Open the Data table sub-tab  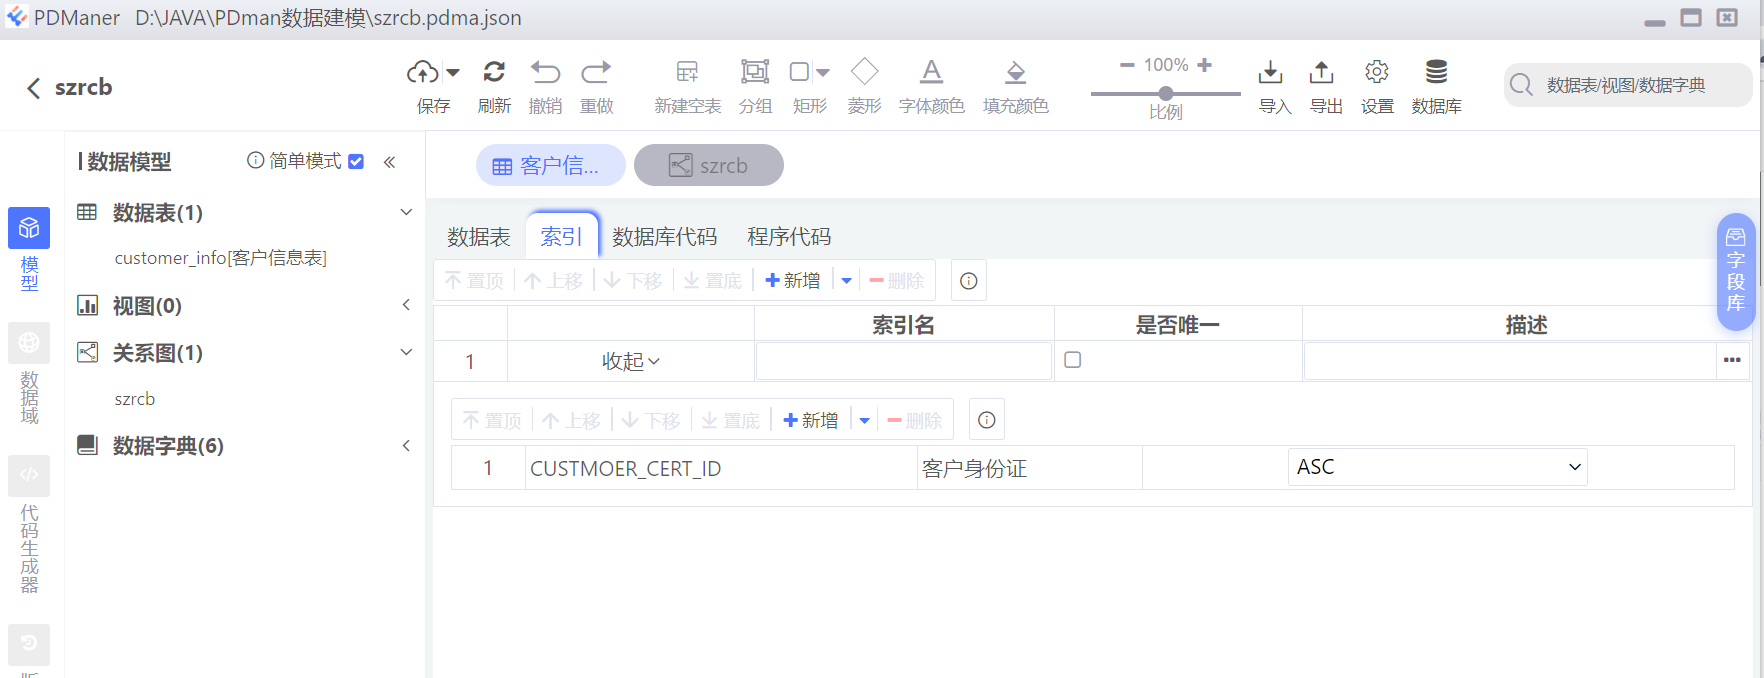click(x=479, y=237)
